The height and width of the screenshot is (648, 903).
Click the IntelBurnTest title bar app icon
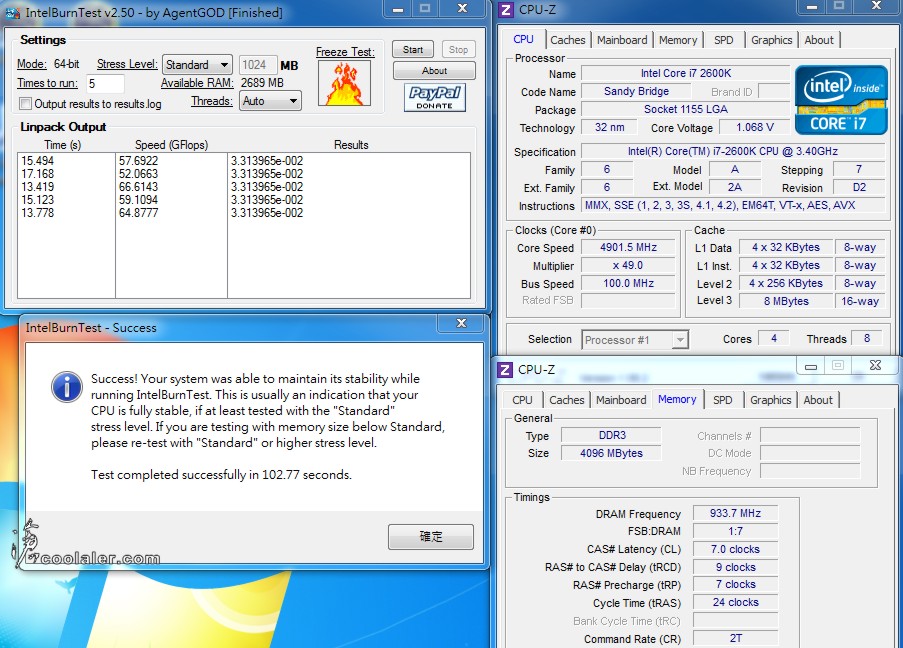(x=13, y=12)
